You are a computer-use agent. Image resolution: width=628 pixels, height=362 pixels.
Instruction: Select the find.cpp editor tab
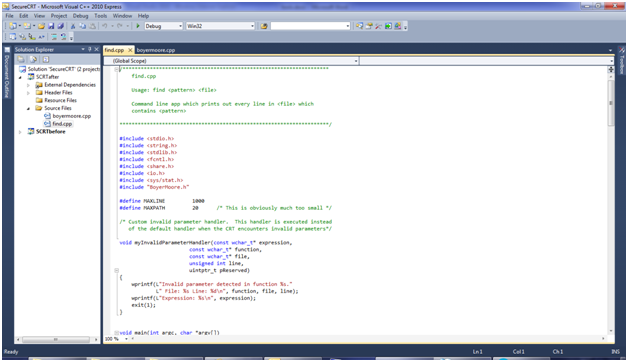click(115, 50)
